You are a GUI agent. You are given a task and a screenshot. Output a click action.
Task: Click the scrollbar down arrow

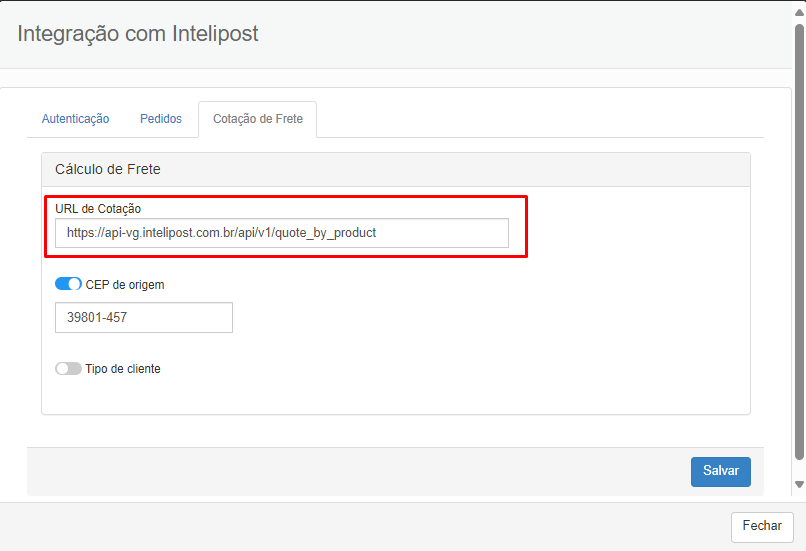coord(799,484)
